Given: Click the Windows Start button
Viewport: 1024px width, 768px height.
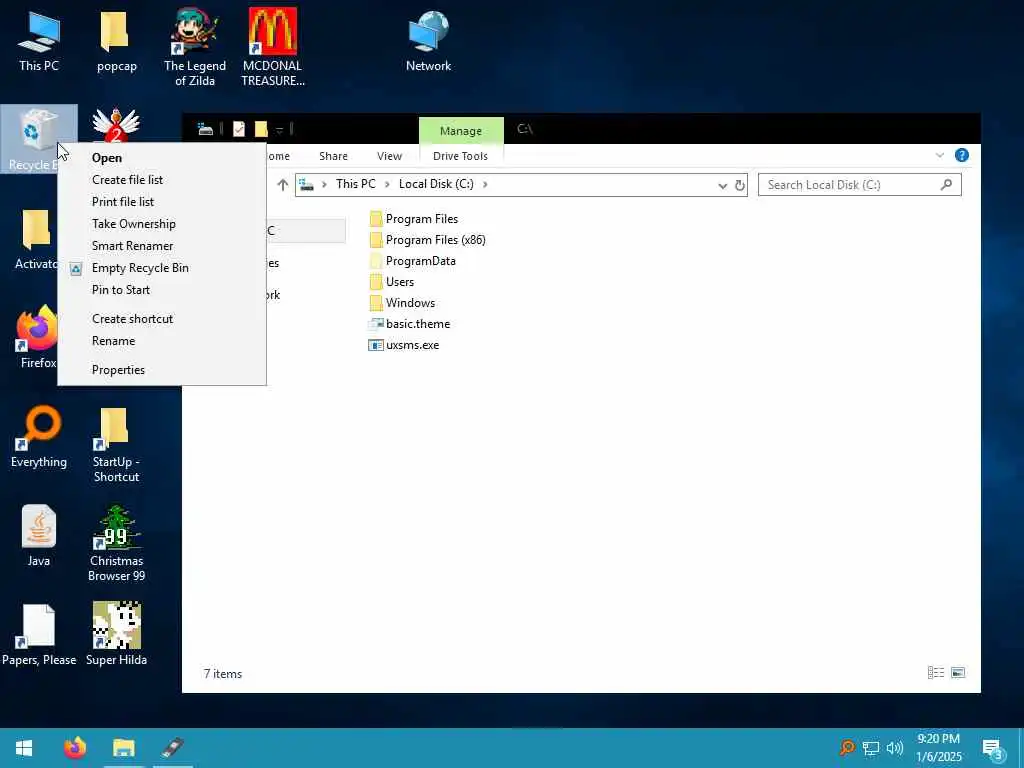Looking at the screenshot, I should (x=24, y=748).
